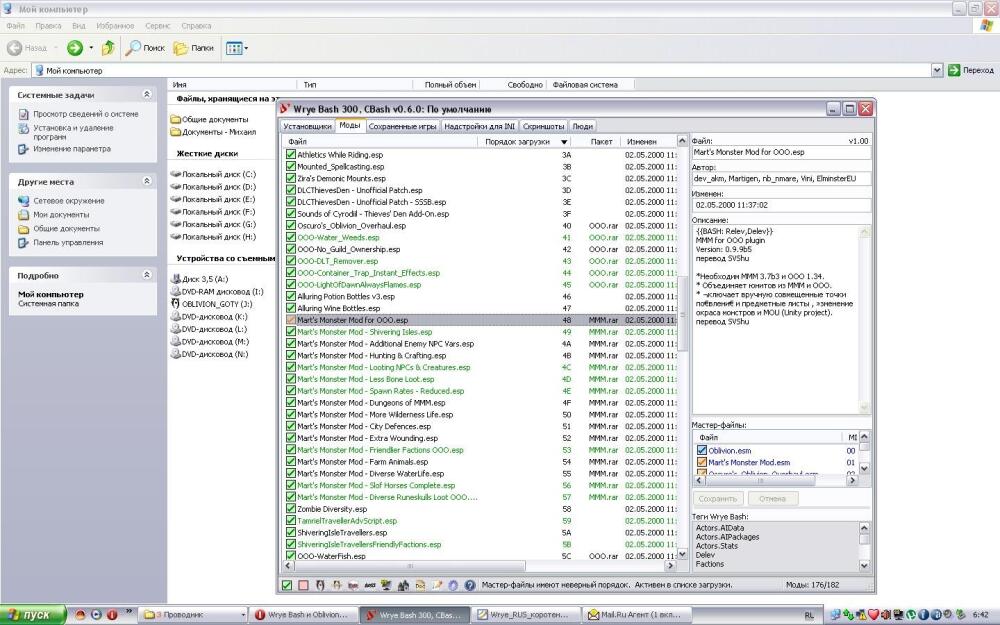The width and height of the screenshot is (1000, 625).
Task: Click green checkmark icon in Wrye Bash status bar
Action: pyautogui.click(x=287, y=585)
